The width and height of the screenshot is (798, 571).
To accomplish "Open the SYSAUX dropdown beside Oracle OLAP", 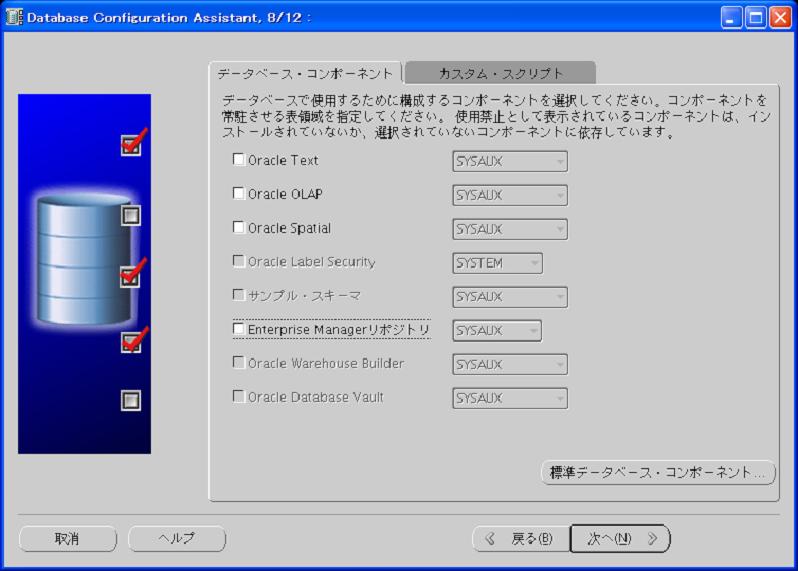I will 510,195.
